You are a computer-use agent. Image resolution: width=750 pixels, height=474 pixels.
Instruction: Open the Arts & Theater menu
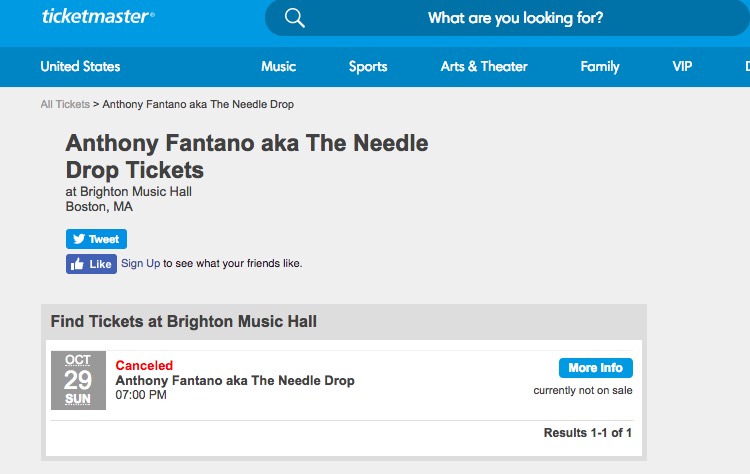click(484, 66)
